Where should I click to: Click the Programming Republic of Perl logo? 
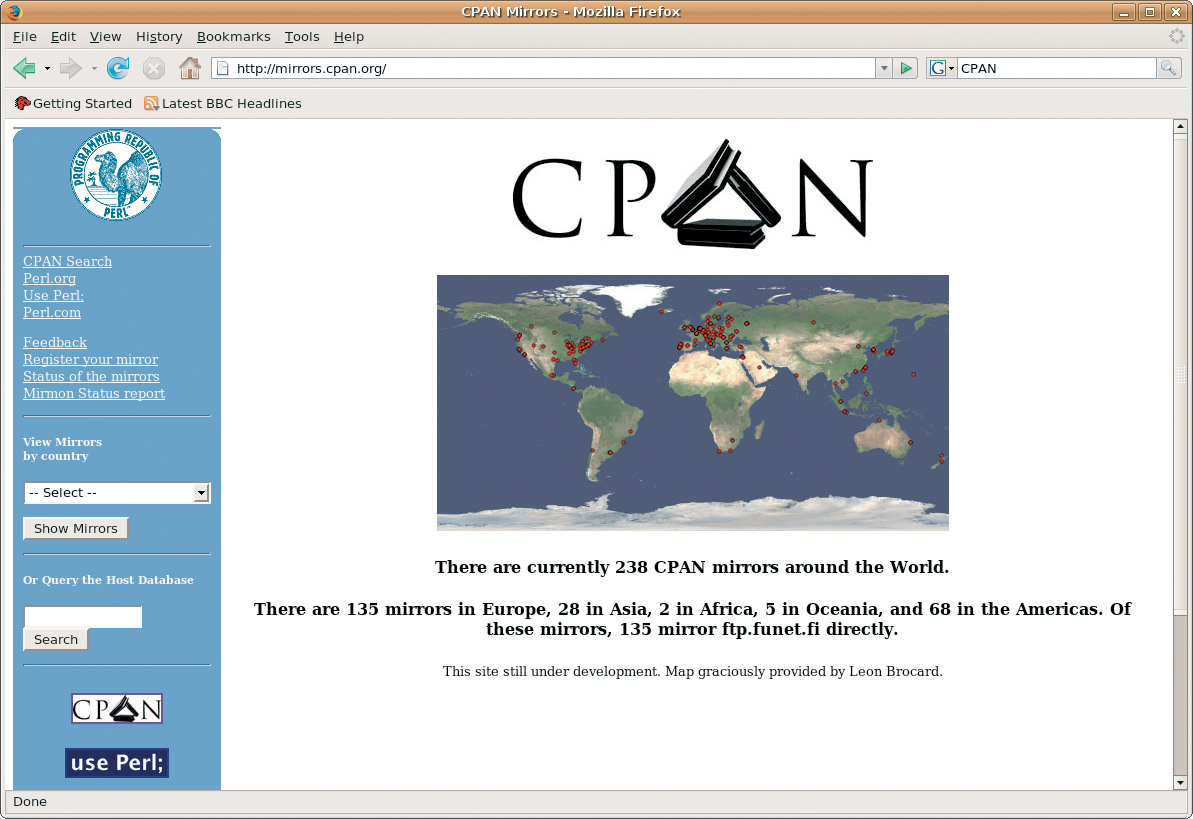[116, 175]
